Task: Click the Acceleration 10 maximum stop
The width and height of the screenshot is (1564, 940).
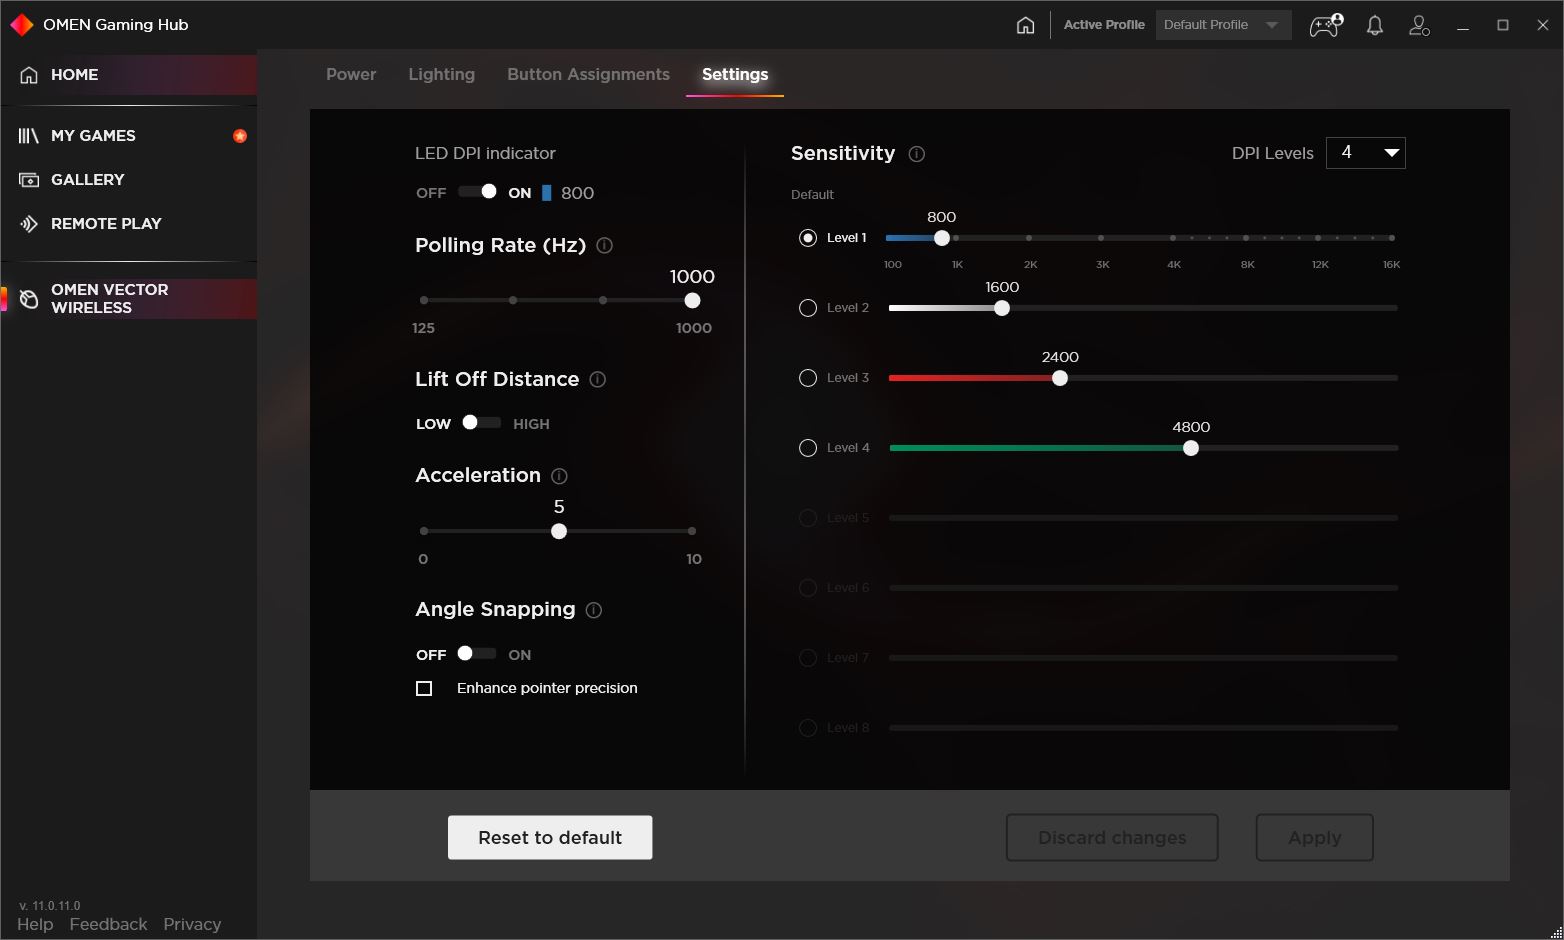Action: 692,532
